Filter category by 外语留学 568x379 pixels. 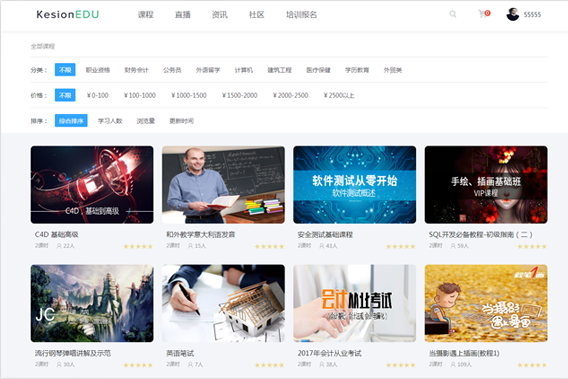[x=208, y=70]
